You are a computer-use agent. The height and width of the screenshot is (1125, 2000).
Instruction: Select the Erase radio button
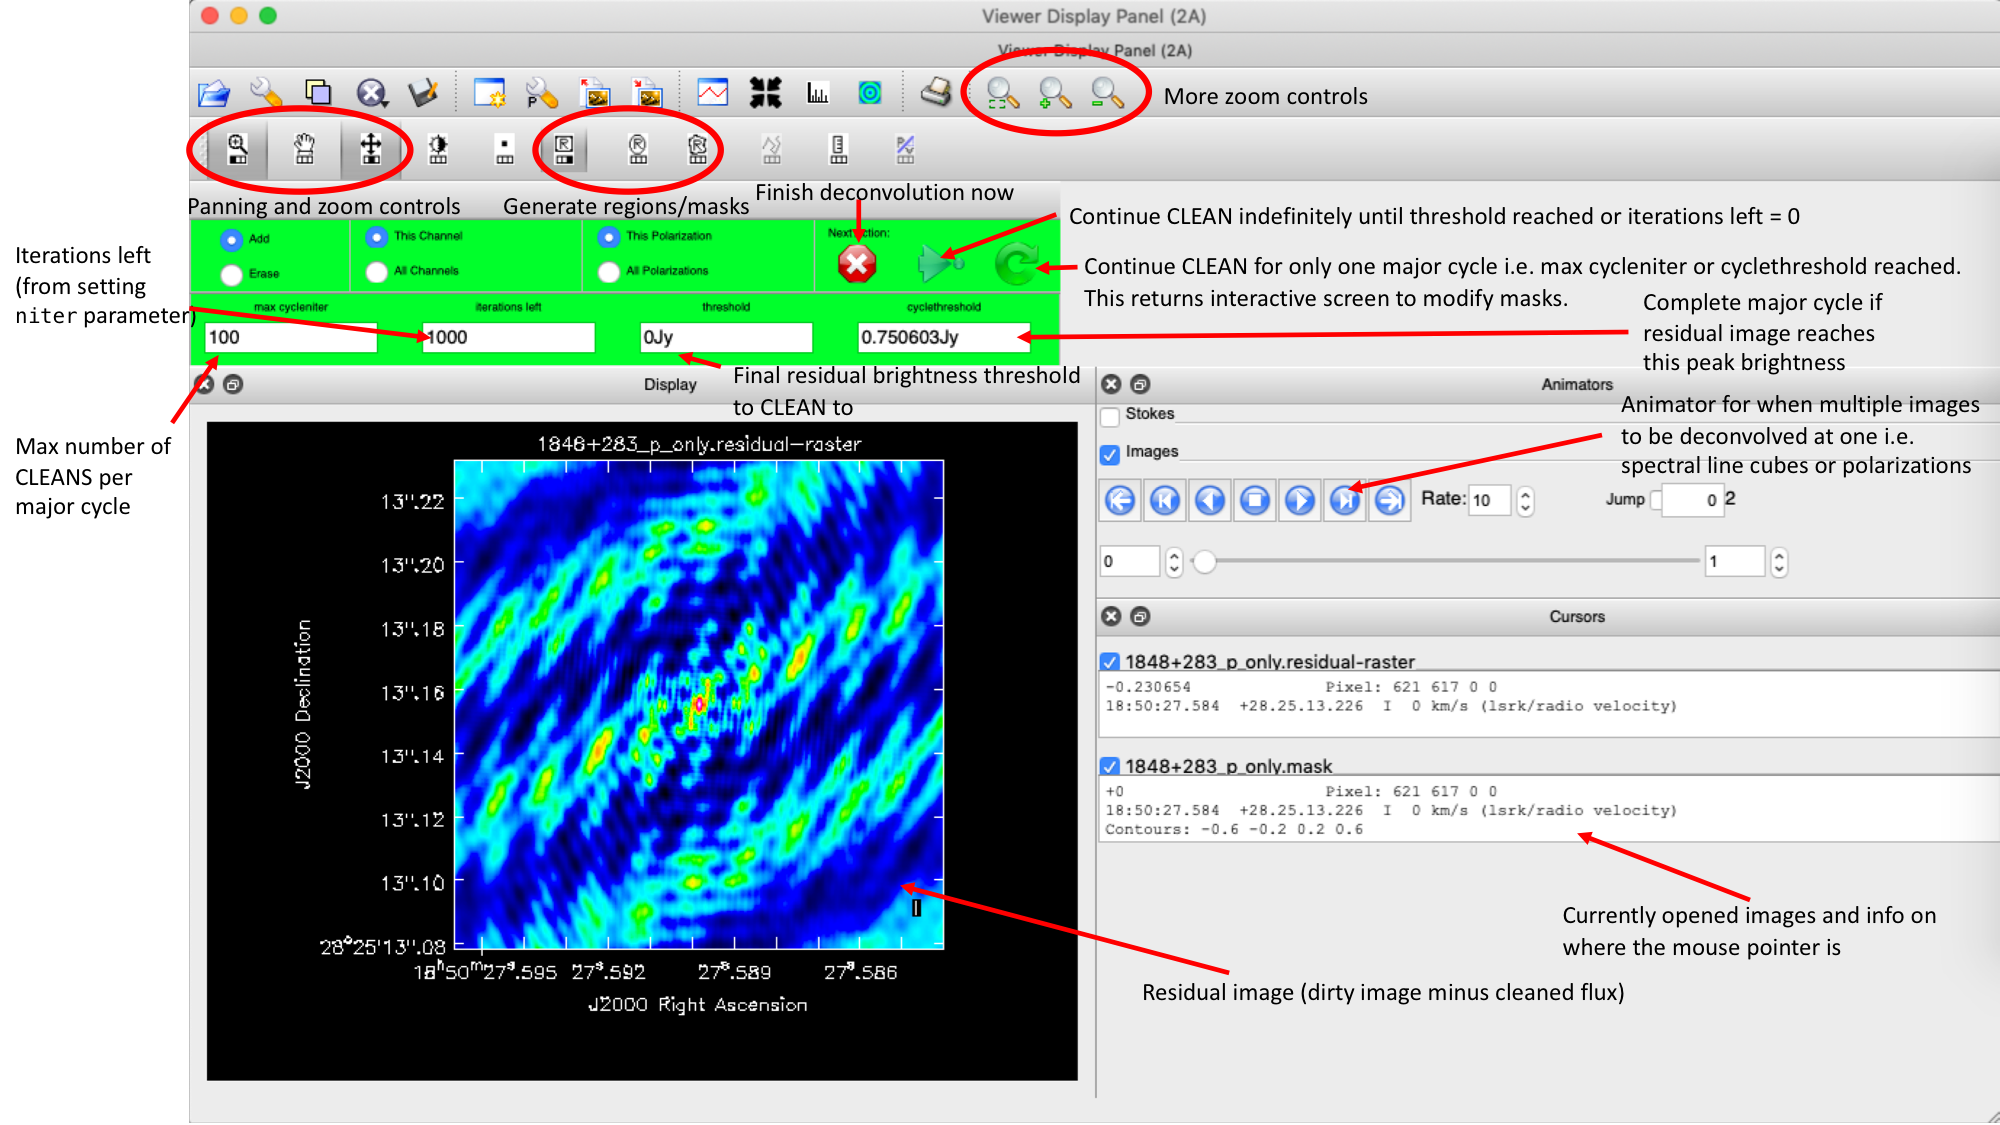point(232,274)
